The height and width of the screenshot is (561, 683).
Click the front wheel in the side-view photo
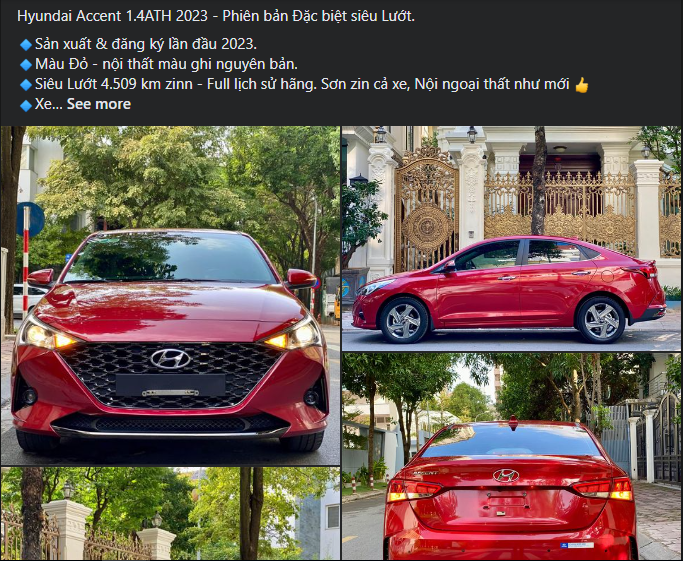point(404,321)
